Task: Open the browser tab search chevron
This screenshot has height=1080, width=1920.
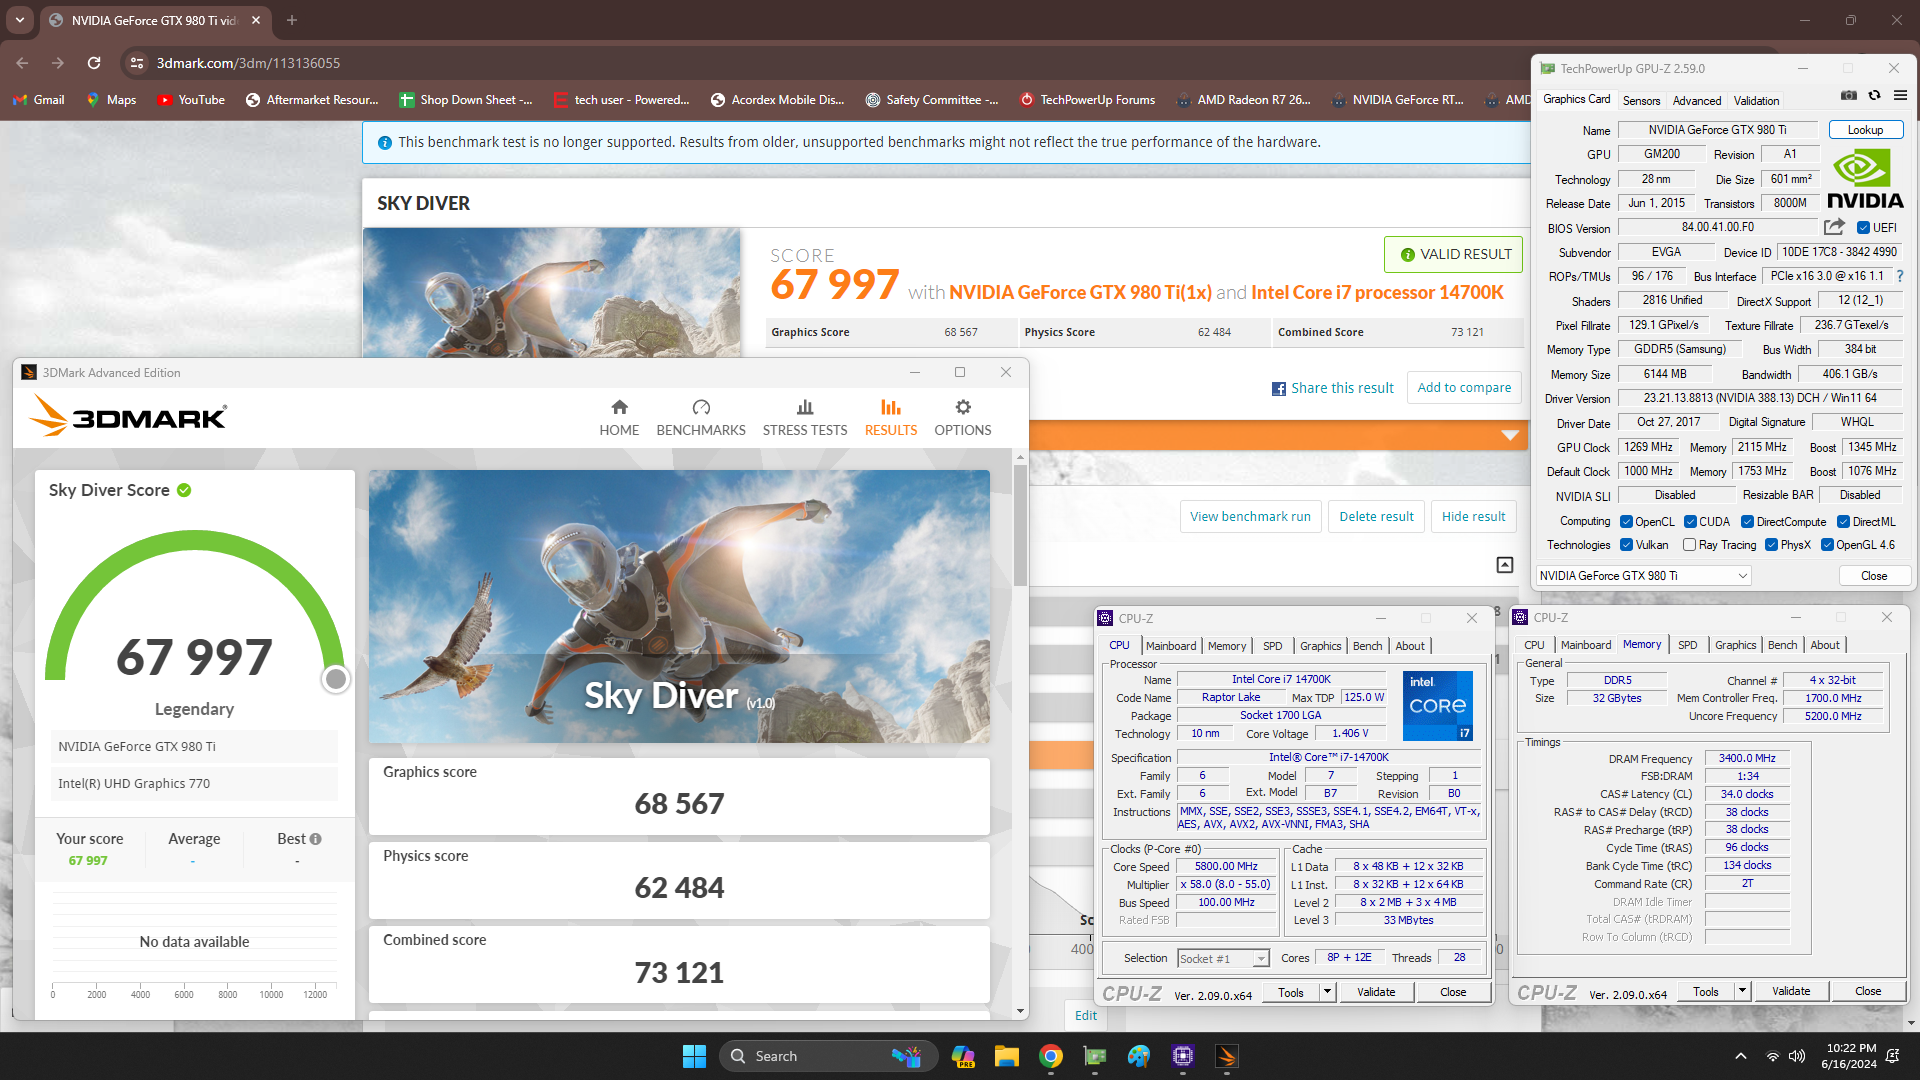Action: (x=20, y=20)
